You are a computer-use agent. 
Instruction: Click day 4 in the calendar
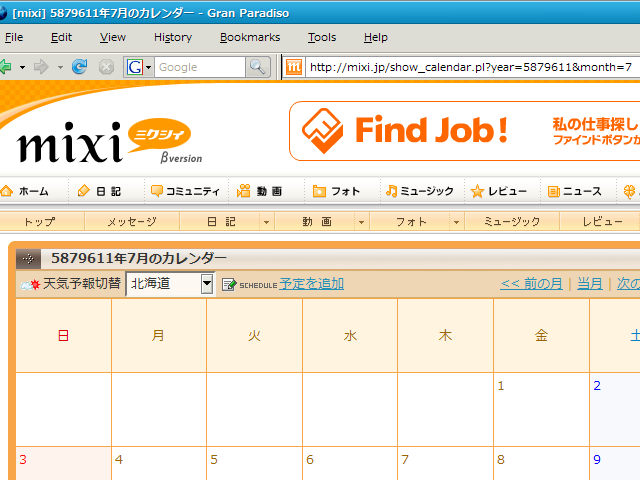119,460
